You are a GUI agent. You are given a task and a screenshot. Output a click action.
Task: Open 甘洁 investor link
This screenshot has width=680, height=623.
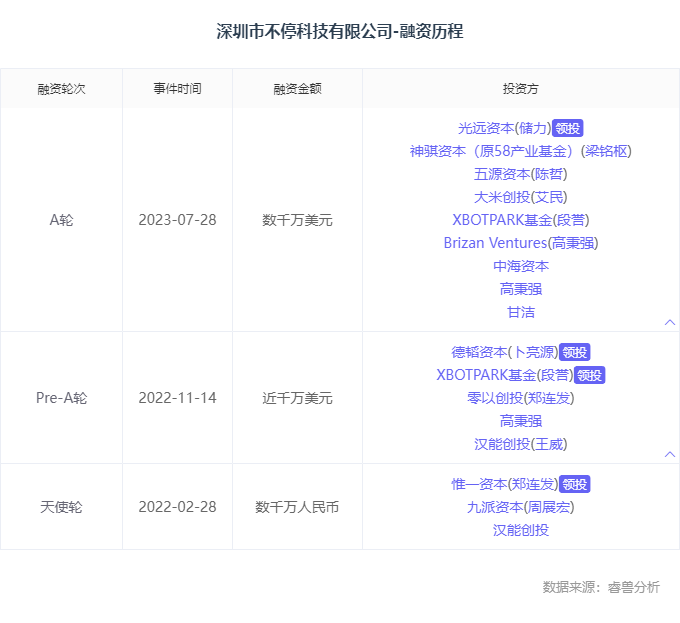[x=520, y=312]
